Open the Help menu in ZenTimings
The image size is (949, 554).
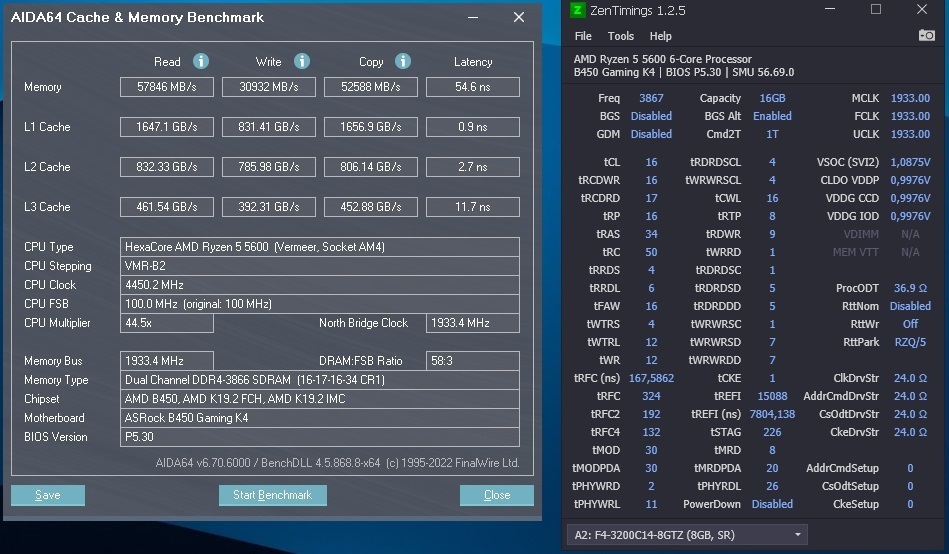pos(660,36)
